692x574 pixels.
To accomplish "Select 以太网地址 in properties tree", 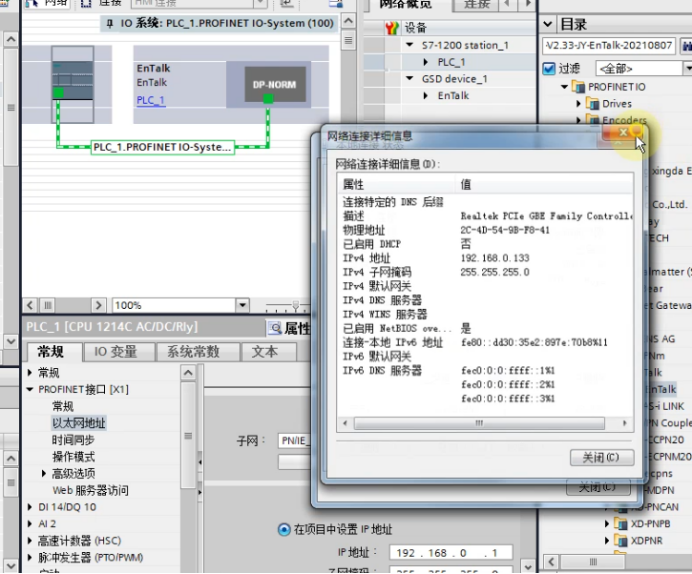I will pyautogui.click(x=79, y=423).
